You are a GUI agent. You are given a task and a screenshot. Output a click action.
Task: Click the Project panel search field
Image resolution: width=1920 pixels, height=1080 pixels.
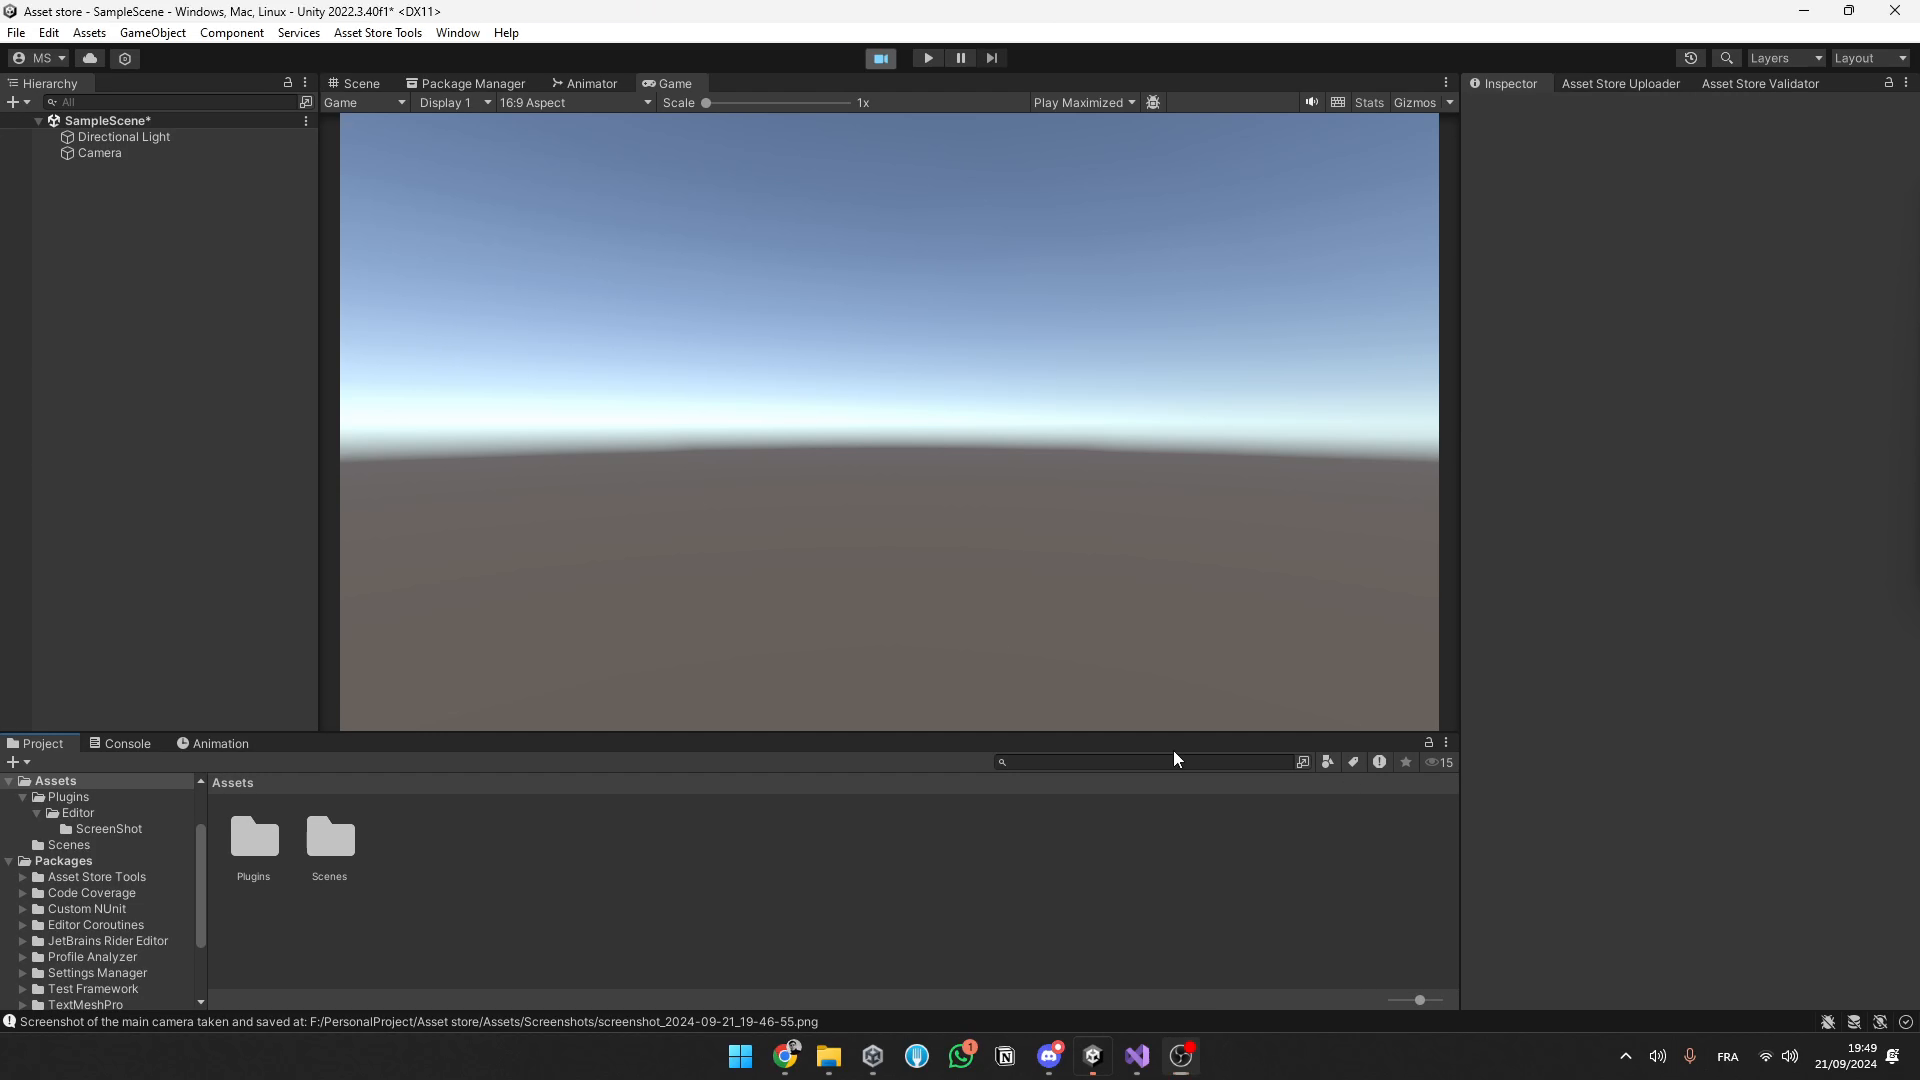coord(1143,762)
